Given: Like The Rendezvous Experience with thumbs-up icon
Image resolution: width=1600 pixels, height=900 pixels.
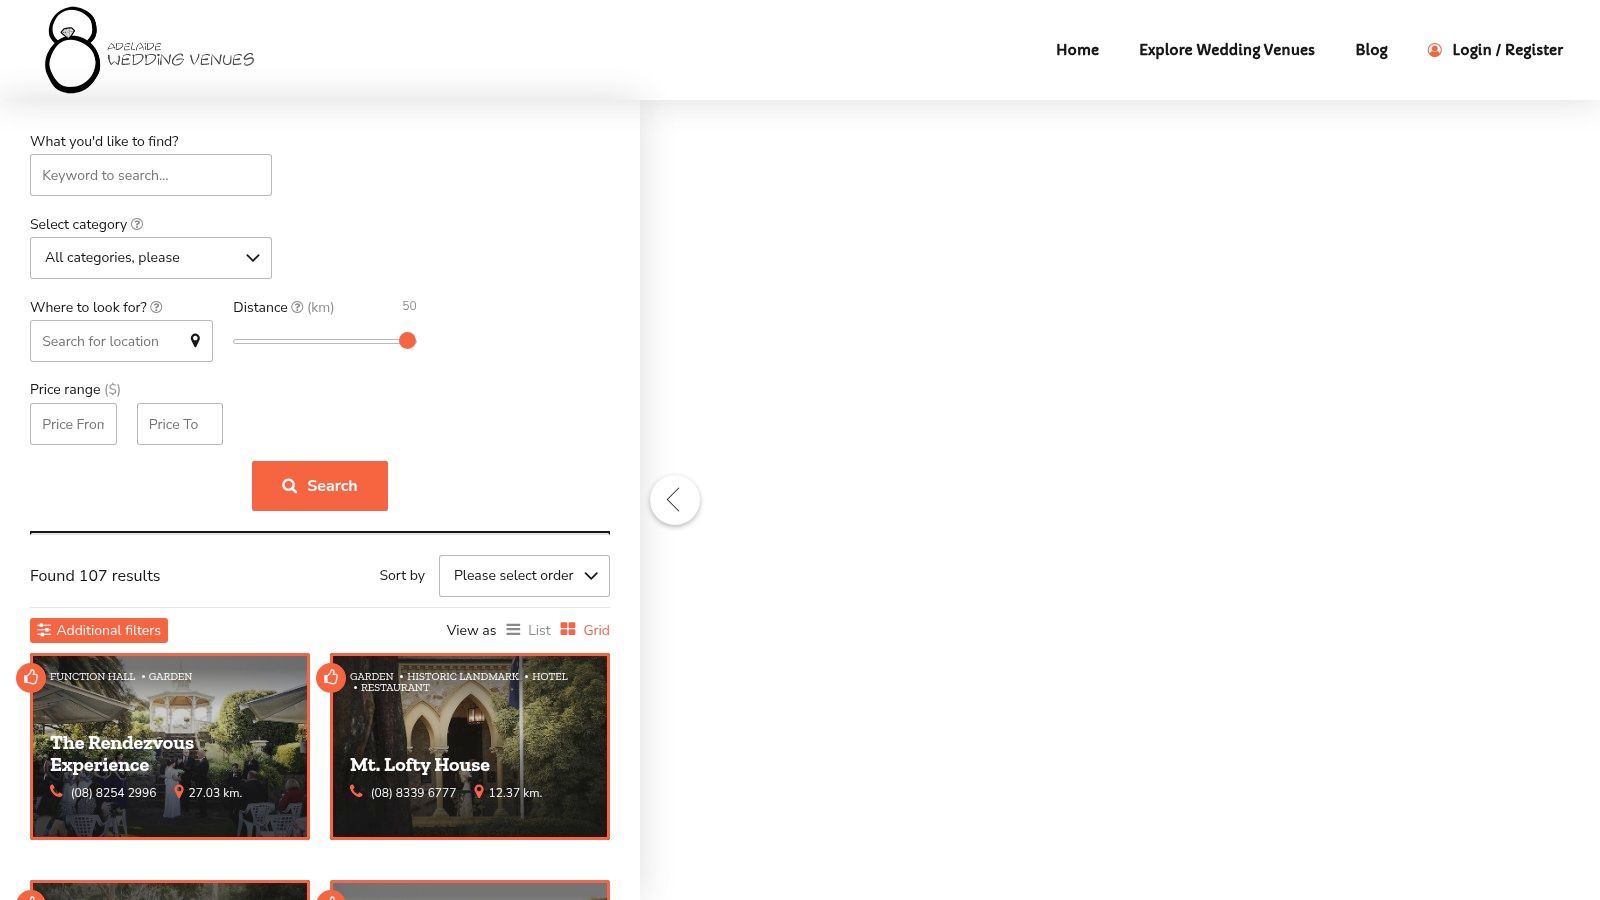Looking at the screenshot, I should tap(31, 678).
